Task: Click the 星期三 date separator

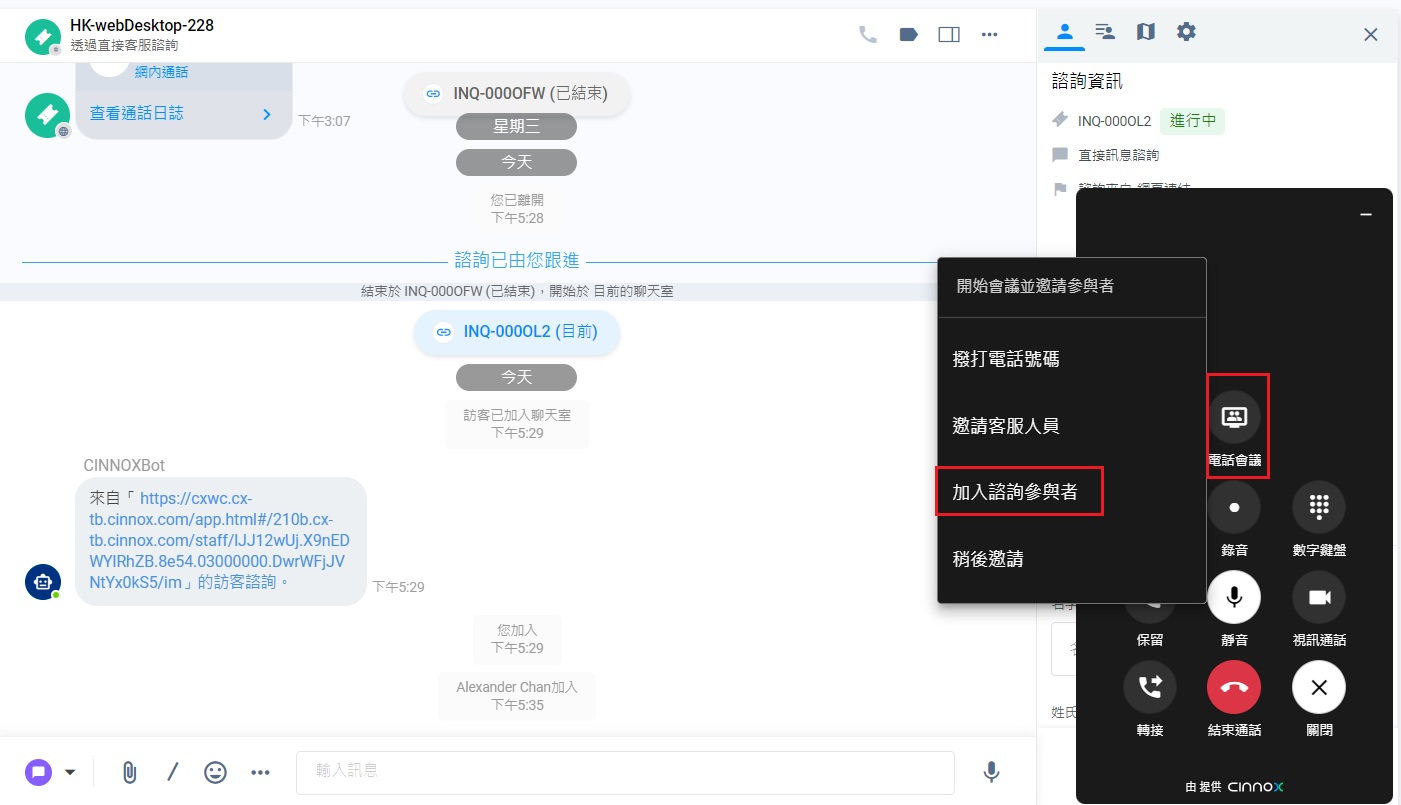Action: tap(516, 127)
